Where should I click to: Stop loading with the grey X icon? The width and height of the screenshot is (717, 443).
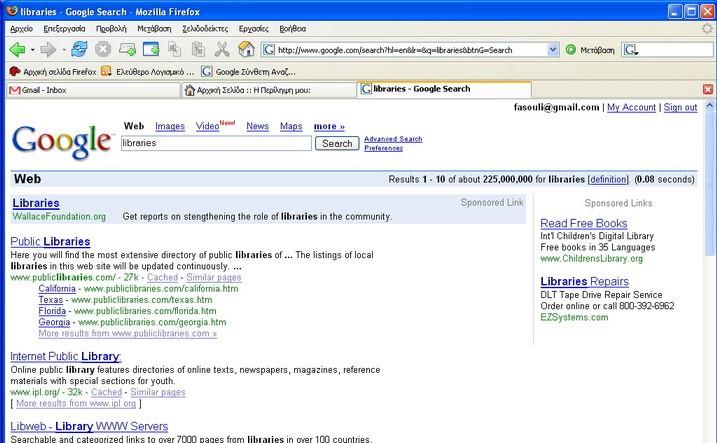[103, 49]
